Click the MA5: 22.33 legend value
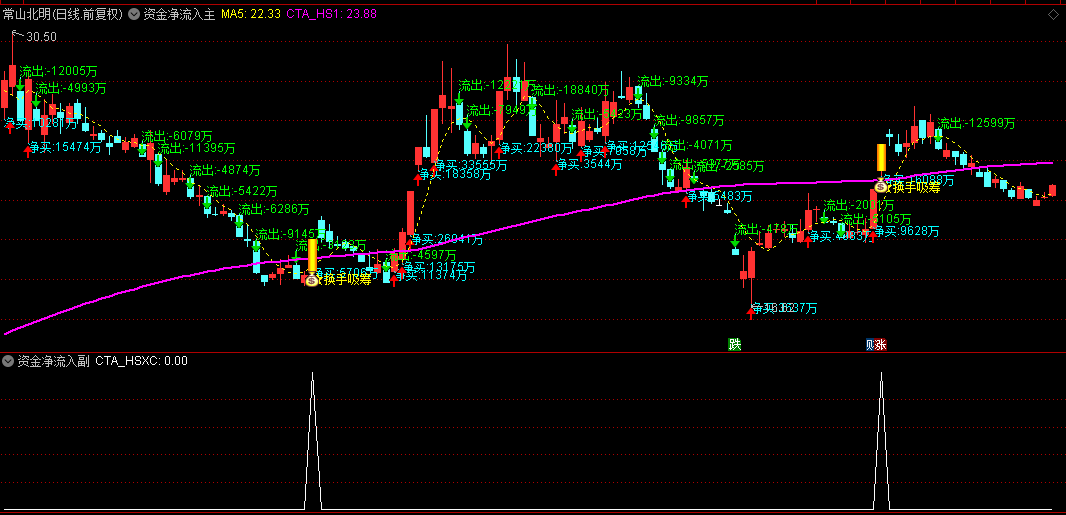 pos(251,13)
